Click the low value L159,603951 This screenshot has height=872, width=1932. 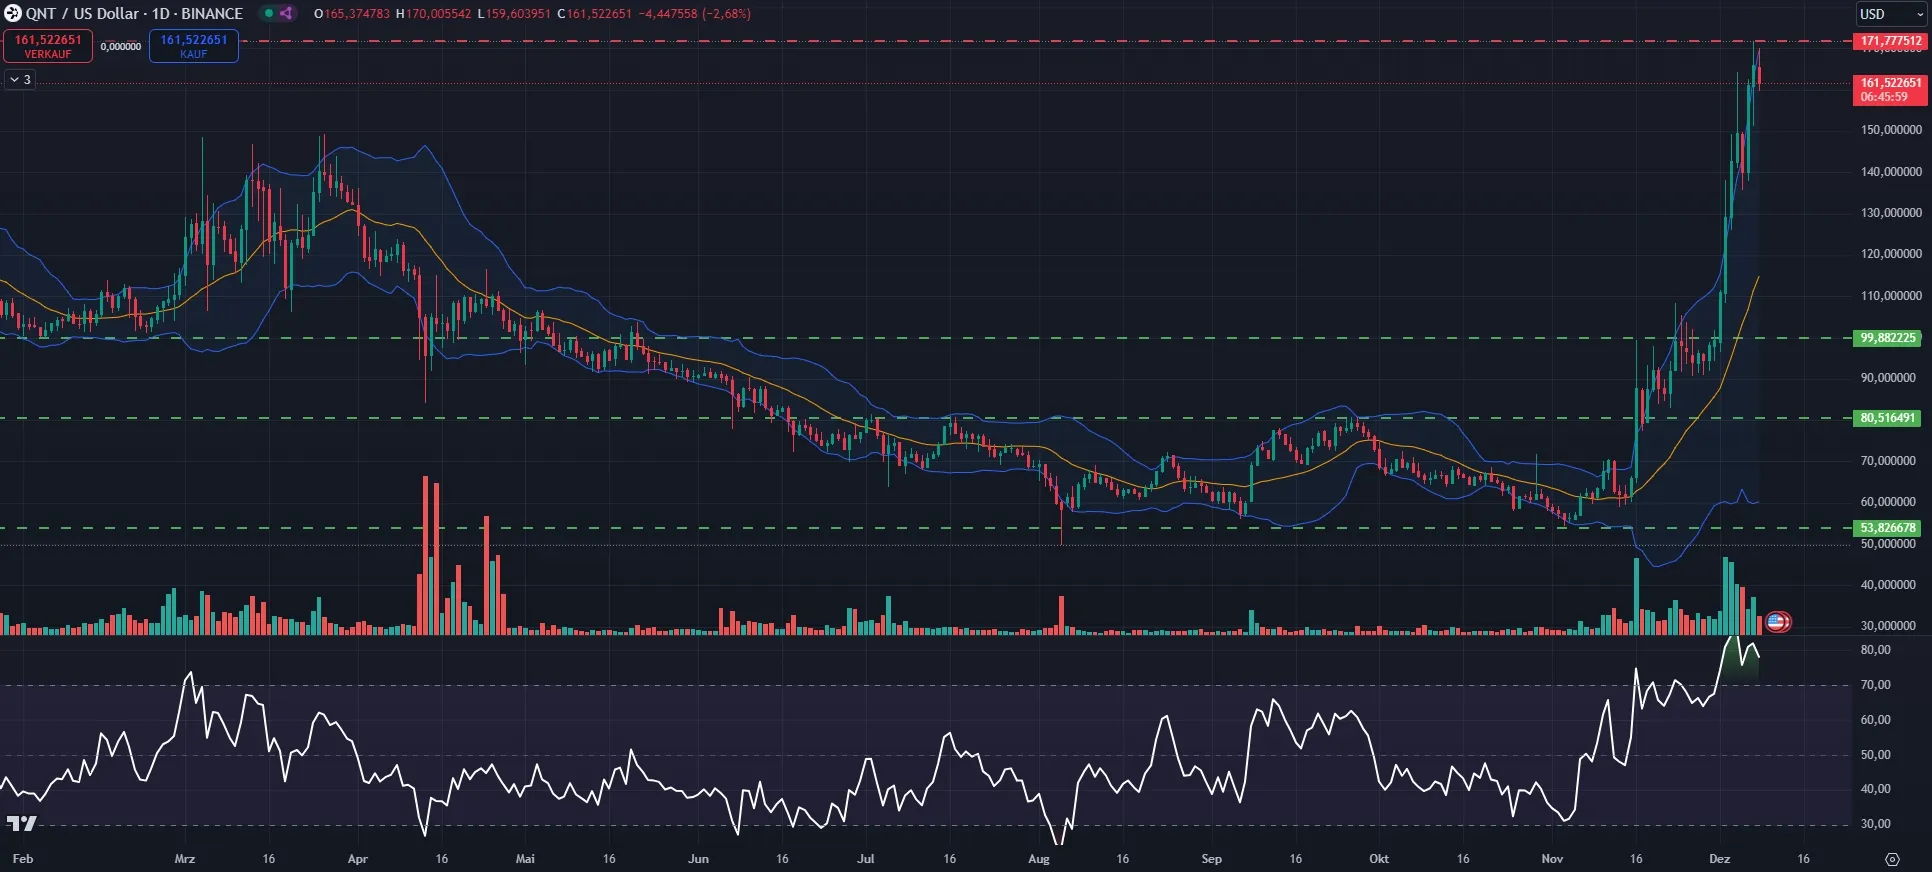[x=514, y=14]
